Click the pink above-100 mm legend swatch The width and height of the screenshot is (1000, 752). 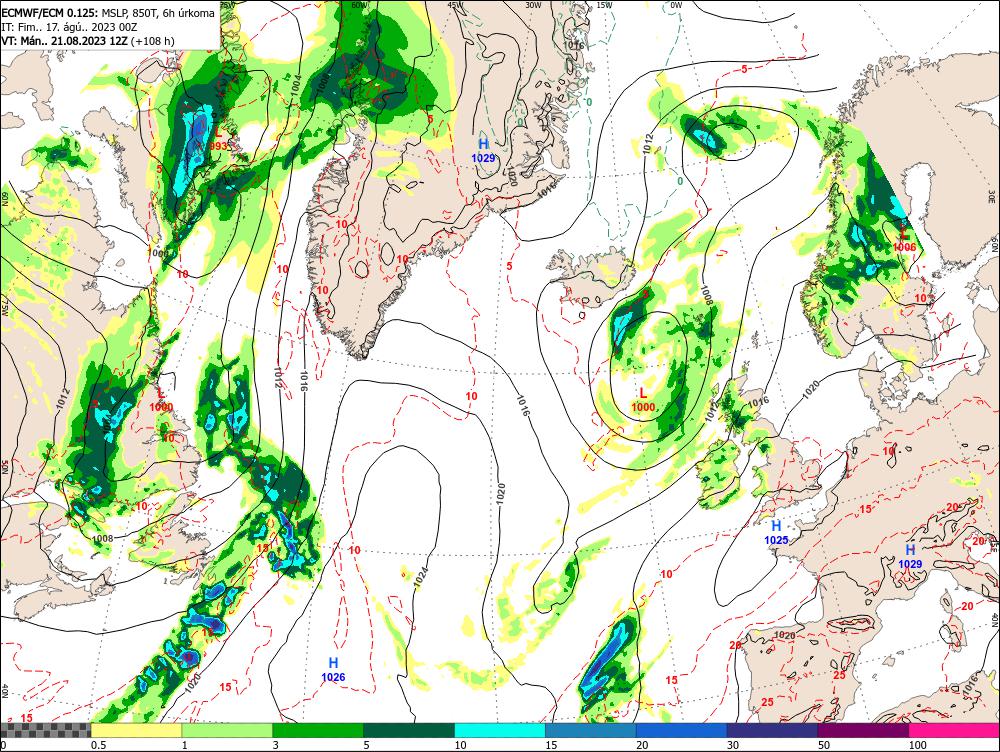[954, 730]
